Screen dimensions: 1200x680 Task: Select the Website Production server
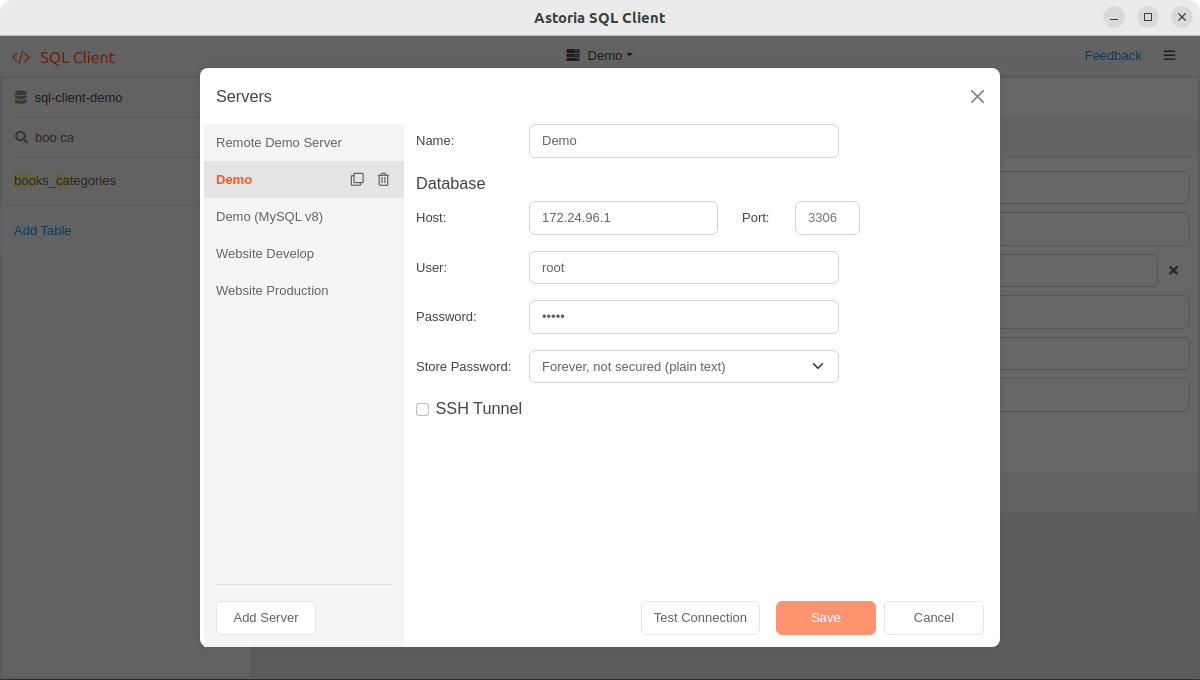coord(272,290)
